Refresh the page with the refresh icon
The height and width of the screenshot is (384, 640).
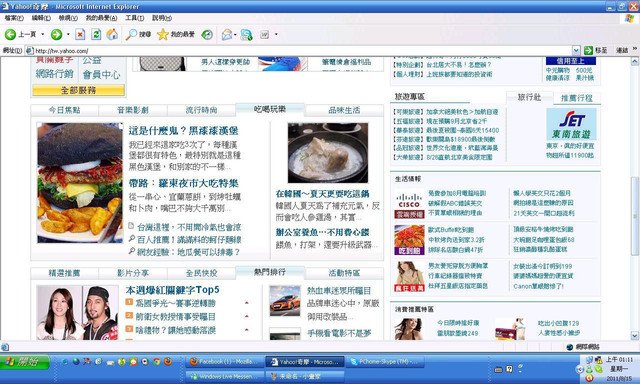(x=96, y=35)
